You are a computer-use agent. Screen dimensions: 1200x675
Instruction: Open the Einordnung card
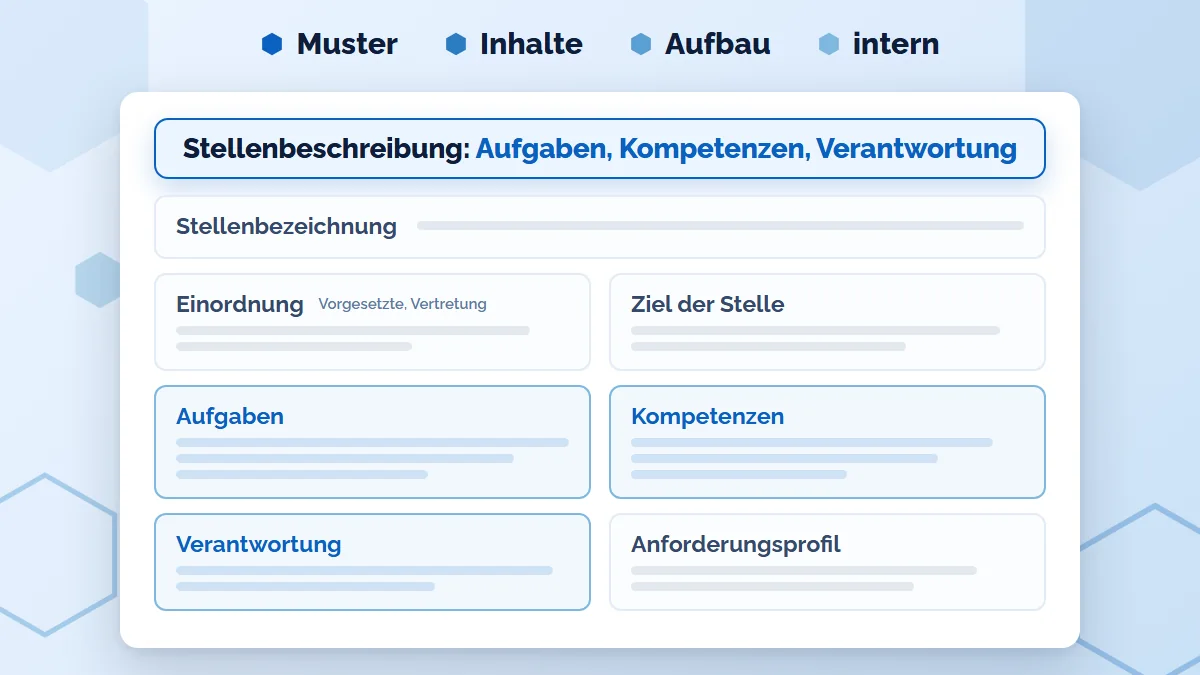coord(372,322)
